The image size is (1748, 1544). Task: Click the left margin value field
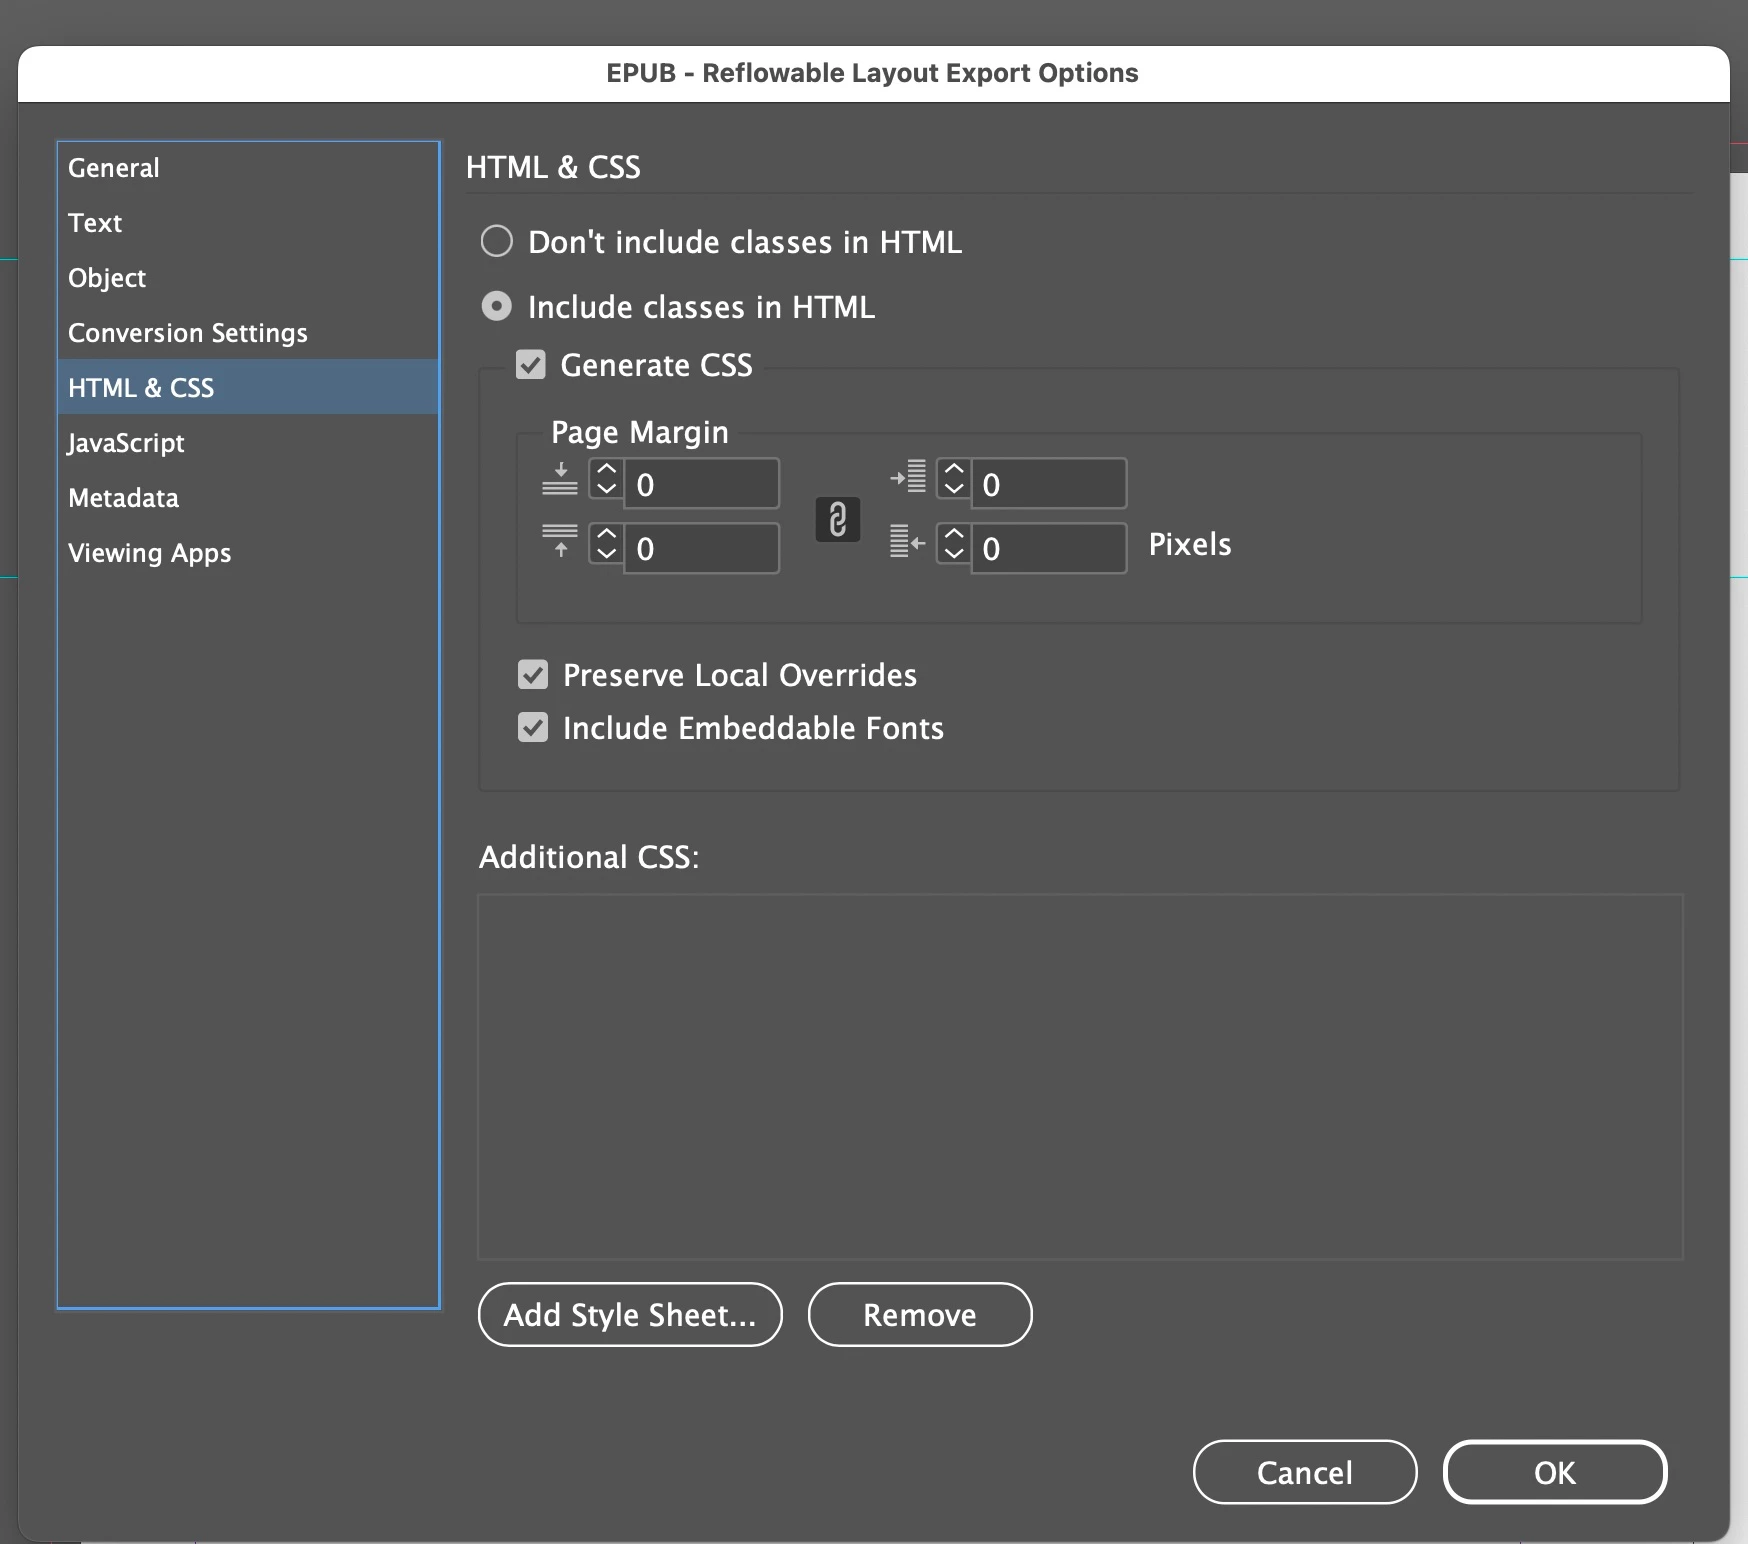point(1049,484)
